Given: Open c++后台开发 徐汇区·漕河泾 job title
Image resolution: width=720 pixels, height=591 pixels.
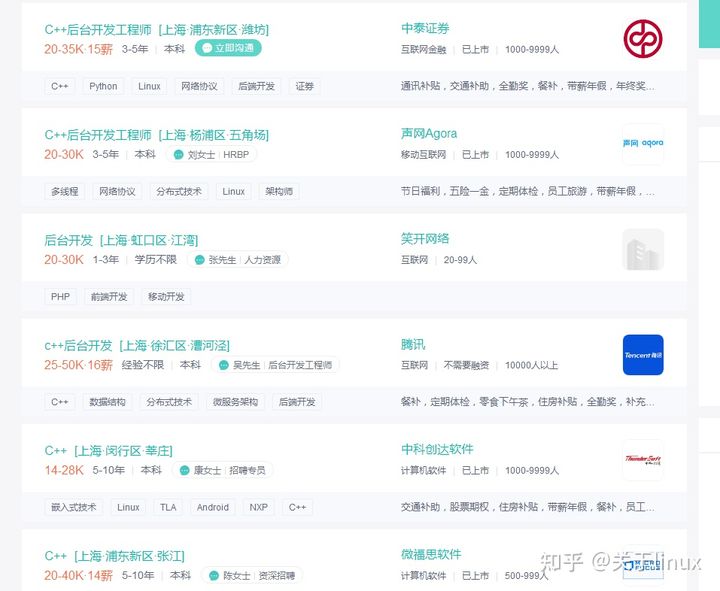Looking at the screenshot, I should pyautogui.click(x=137, y=345).
